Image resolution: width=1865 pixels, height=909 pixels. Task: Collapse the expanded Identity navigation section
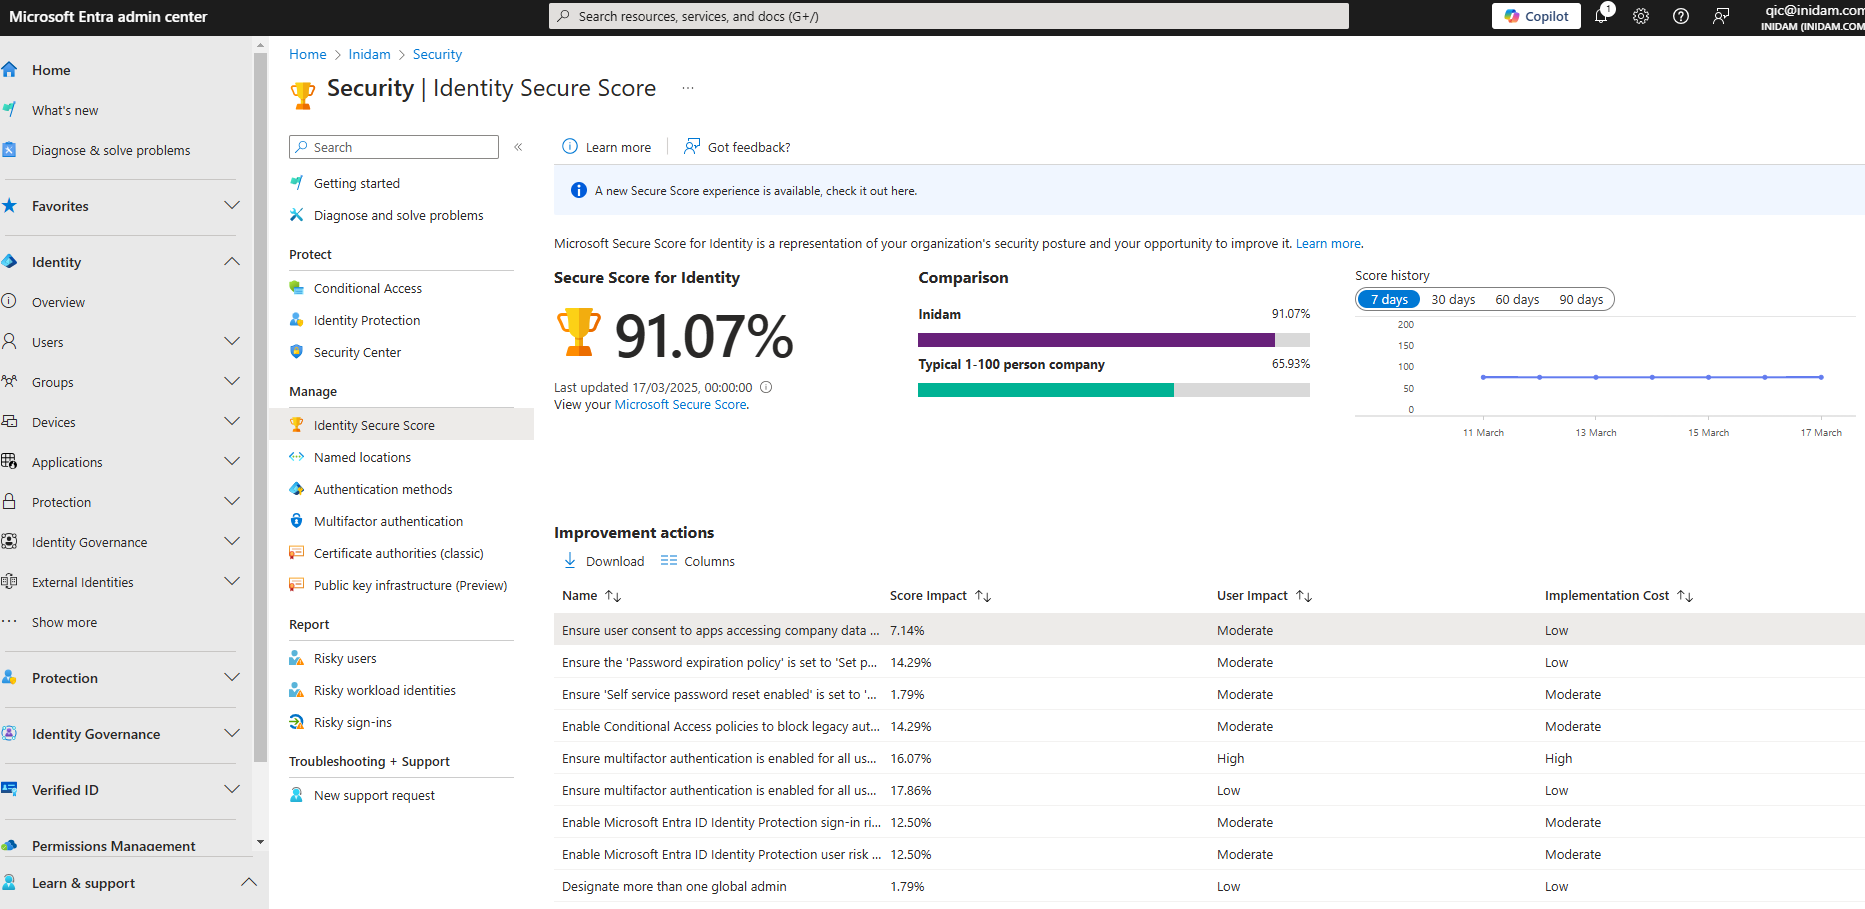coord(232,261)
